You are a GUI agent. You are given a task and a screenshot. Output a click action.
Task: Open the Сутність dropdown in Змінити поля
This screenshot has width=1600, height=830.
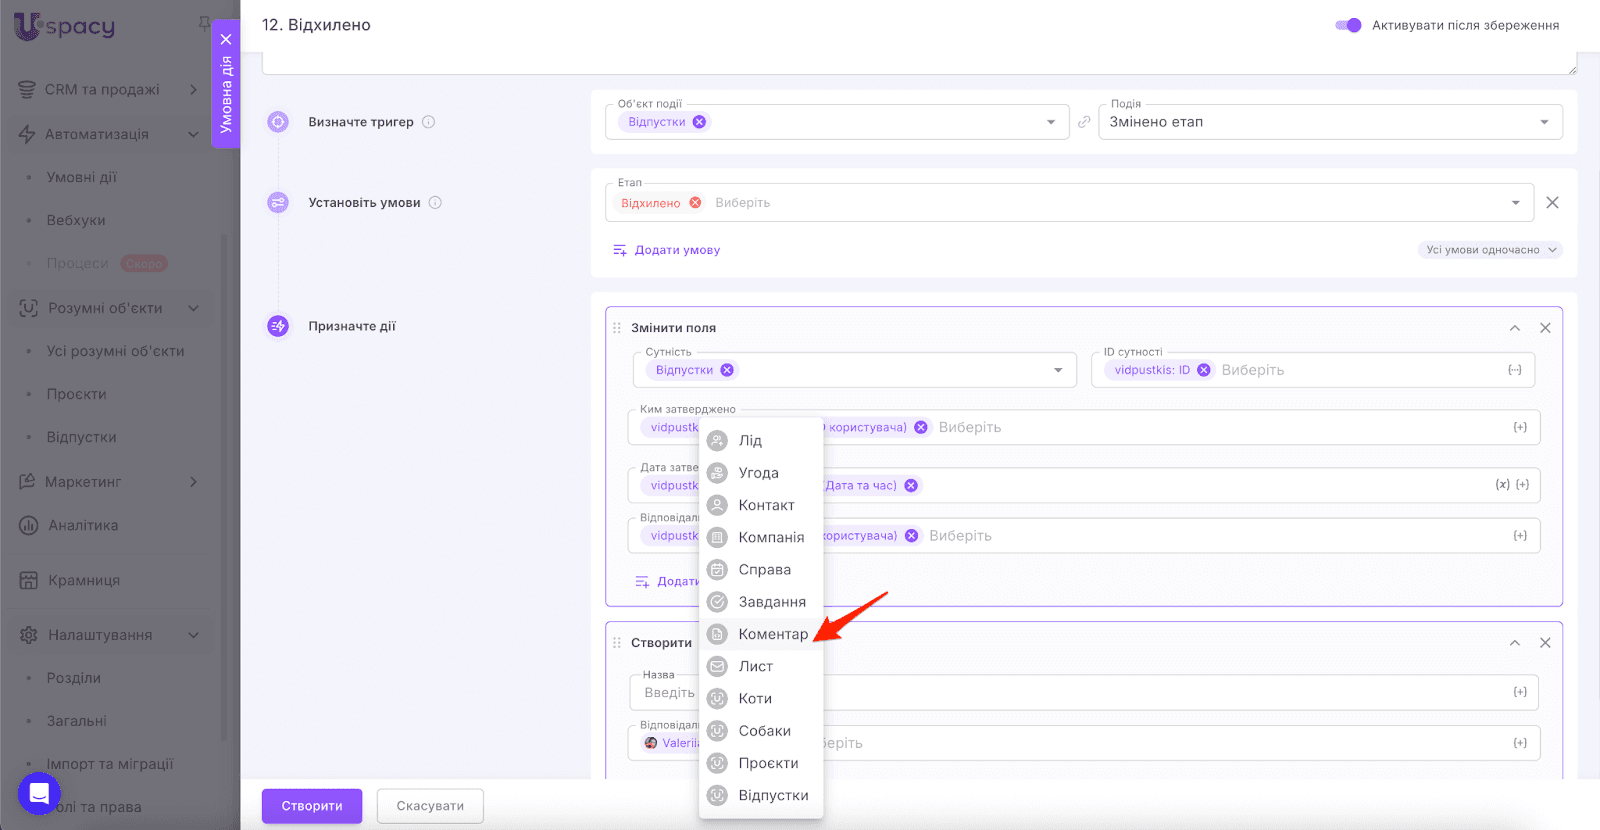click(1057, 370)
